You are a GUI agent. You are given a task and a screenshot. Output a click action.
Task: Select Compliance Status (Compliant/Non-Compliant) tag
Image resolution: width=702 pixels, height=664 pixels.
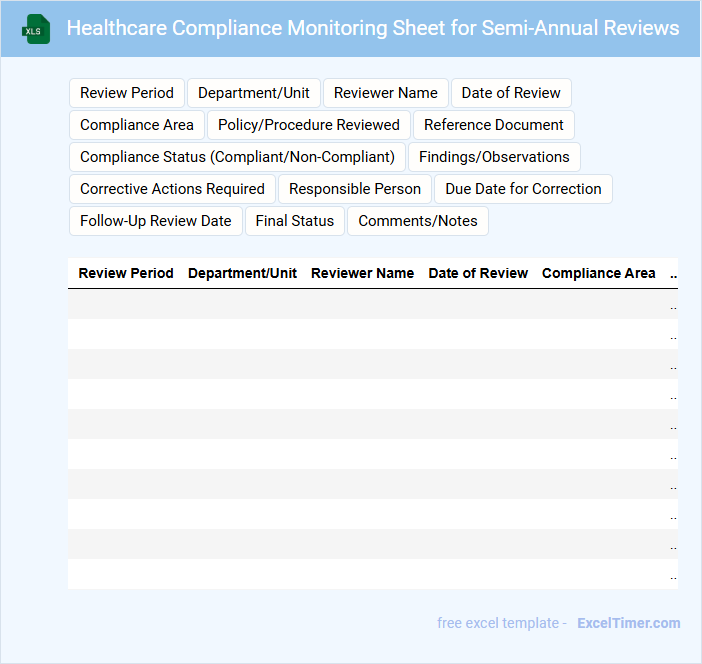point(237,157)
